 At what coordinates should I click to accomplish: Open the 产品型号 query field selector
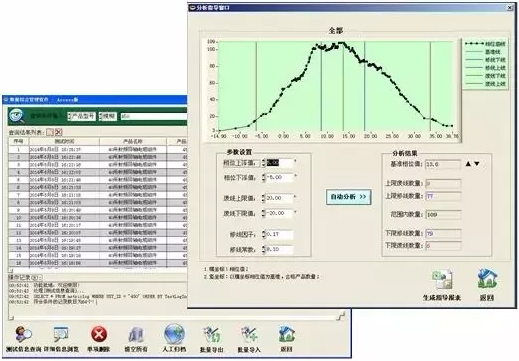81,116
